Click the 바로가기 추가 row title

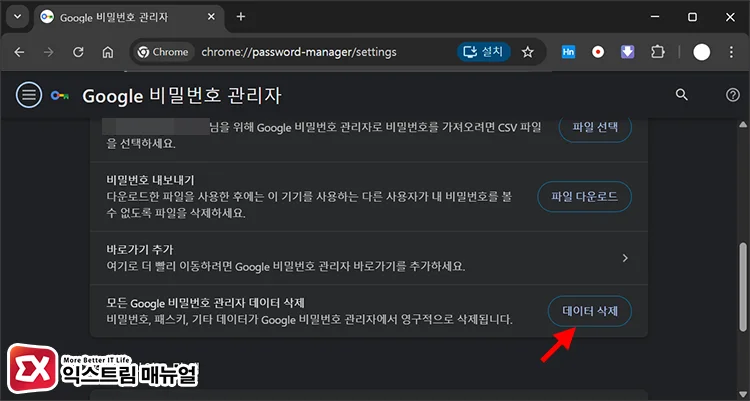pyautogui.click(x=140, y=250)
